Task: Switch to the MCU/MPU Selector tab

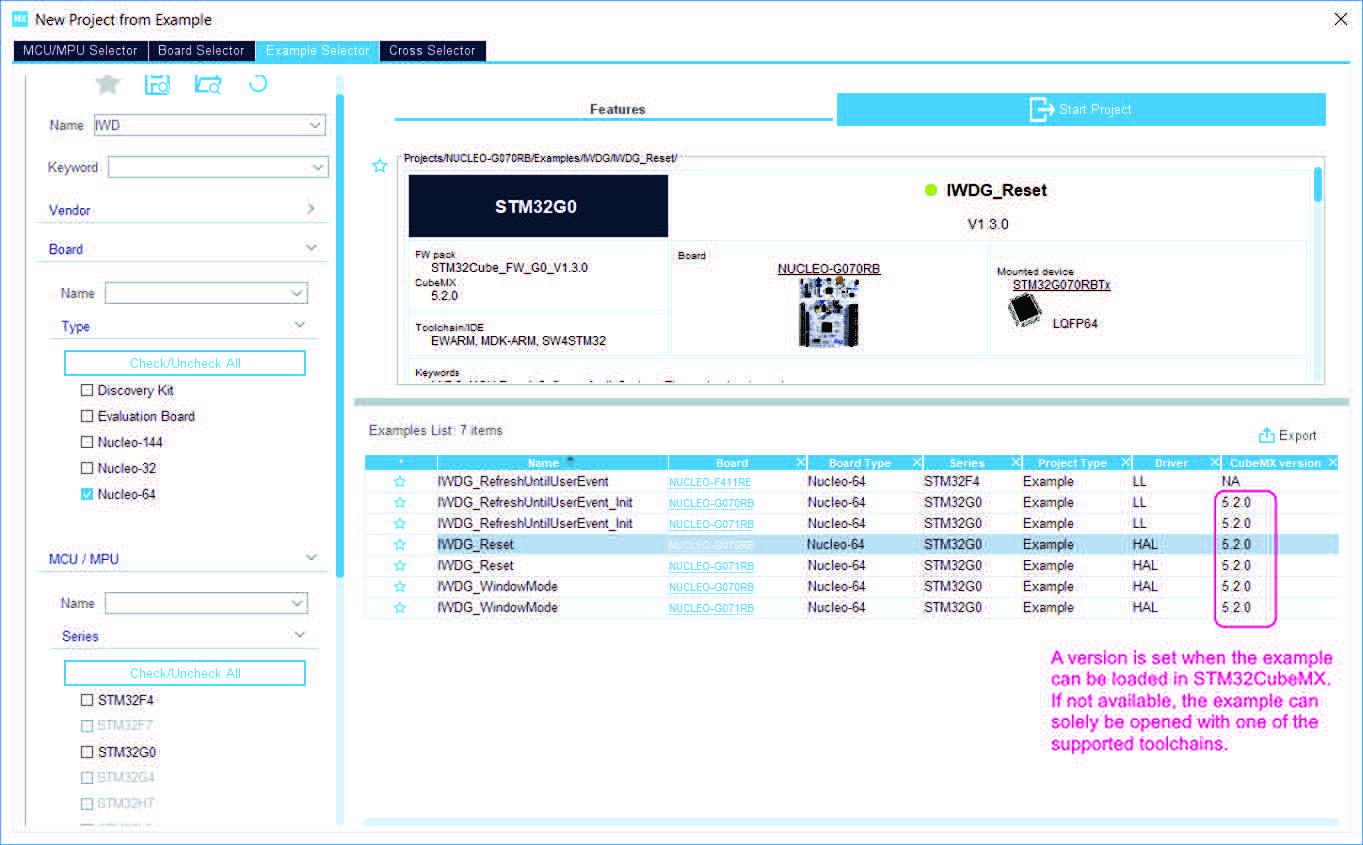Action: (81, 50)
